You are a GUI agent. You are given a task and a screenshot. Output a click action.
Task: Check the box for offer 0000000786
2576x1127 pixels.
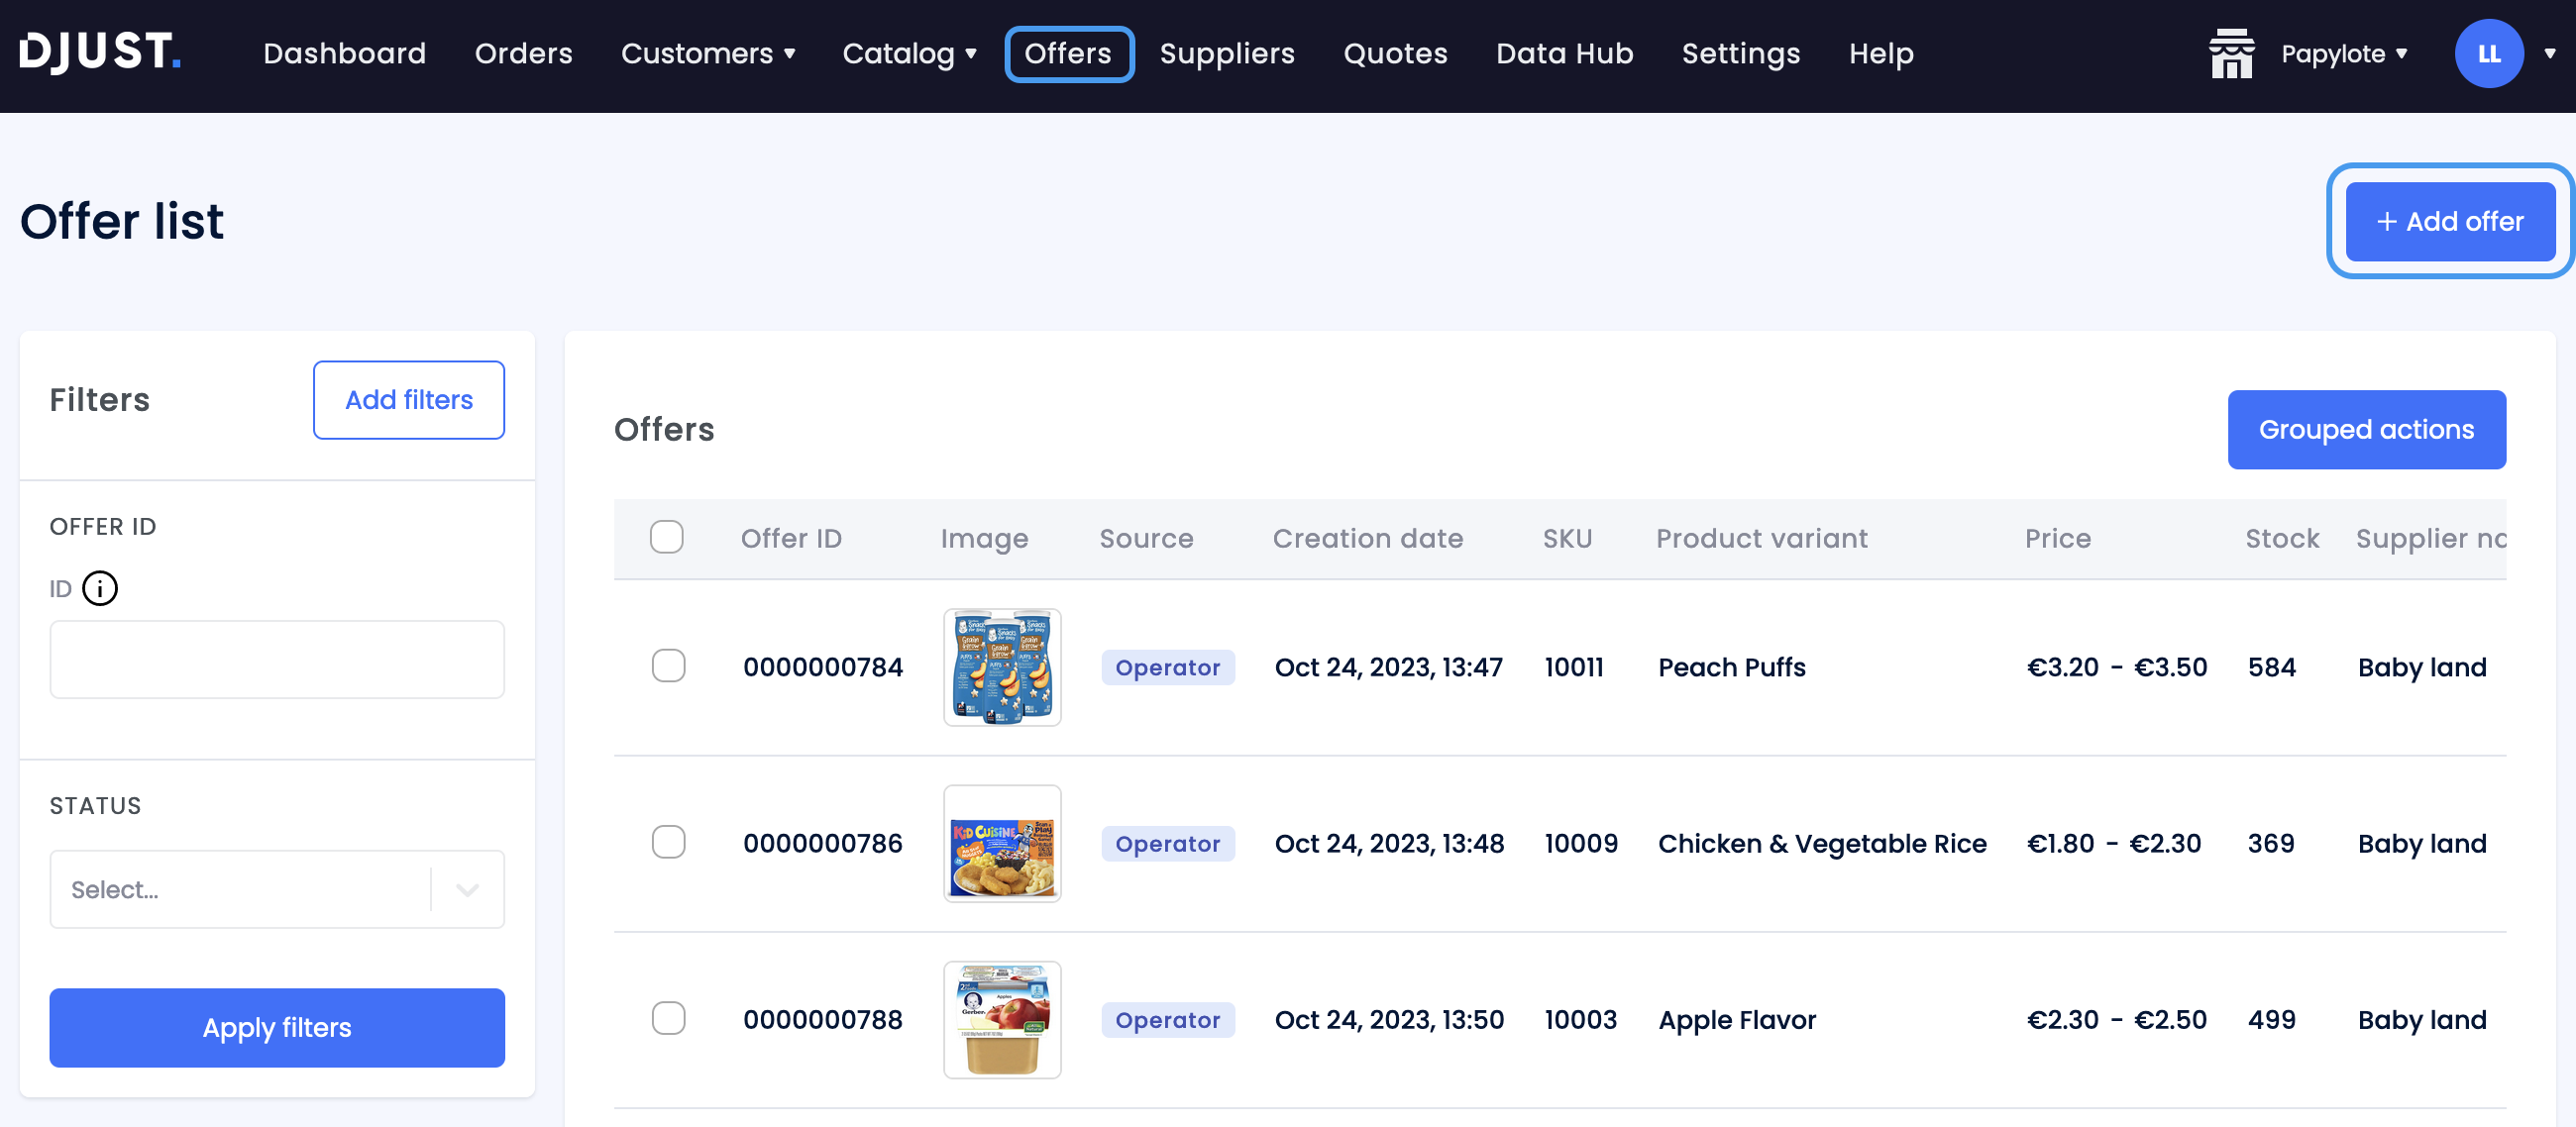pyautogui.click(x=668, y=842)
